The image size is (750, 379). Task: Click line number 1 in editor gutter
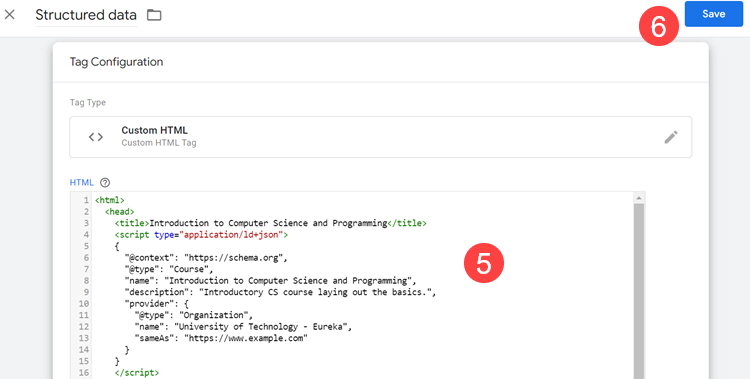86,200
